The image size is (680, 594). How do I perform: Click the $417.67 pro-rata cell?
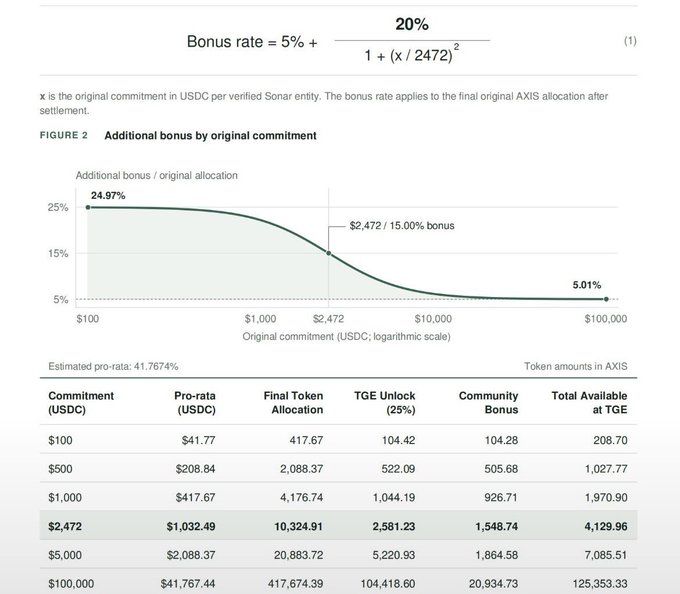point(195,497)
